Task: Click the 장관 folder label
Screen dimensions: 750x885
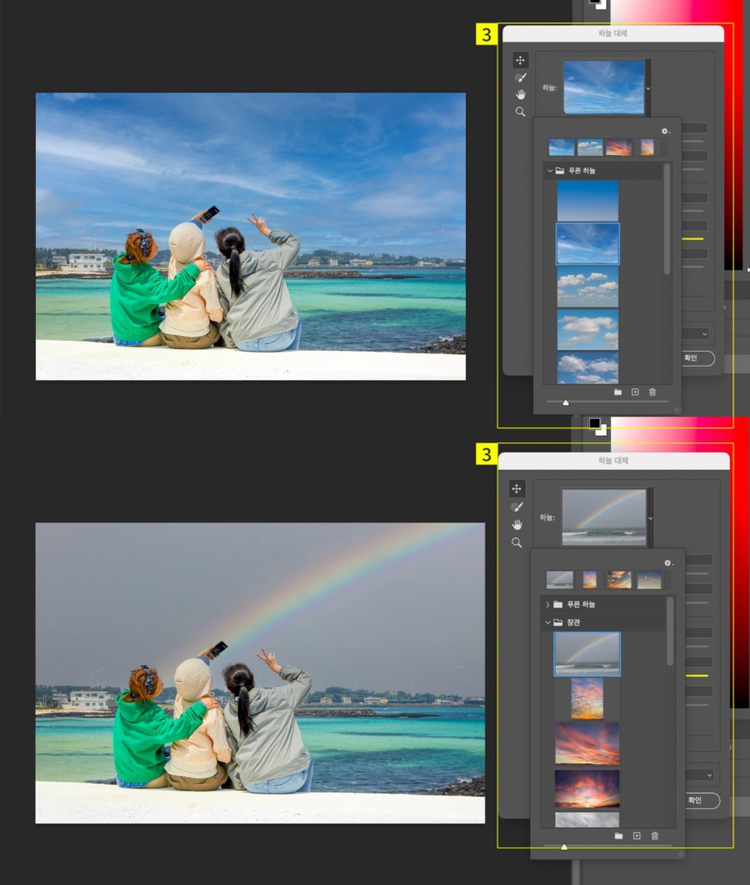Action: coord(573,622)
